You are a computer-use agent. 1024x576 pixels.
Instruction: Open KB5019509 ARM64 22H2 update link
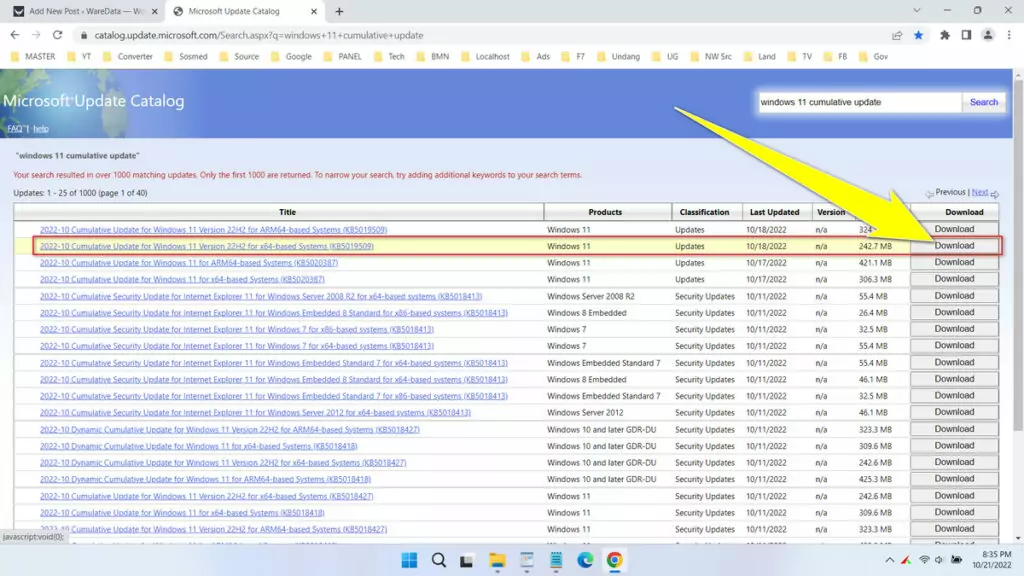(213, 230)
